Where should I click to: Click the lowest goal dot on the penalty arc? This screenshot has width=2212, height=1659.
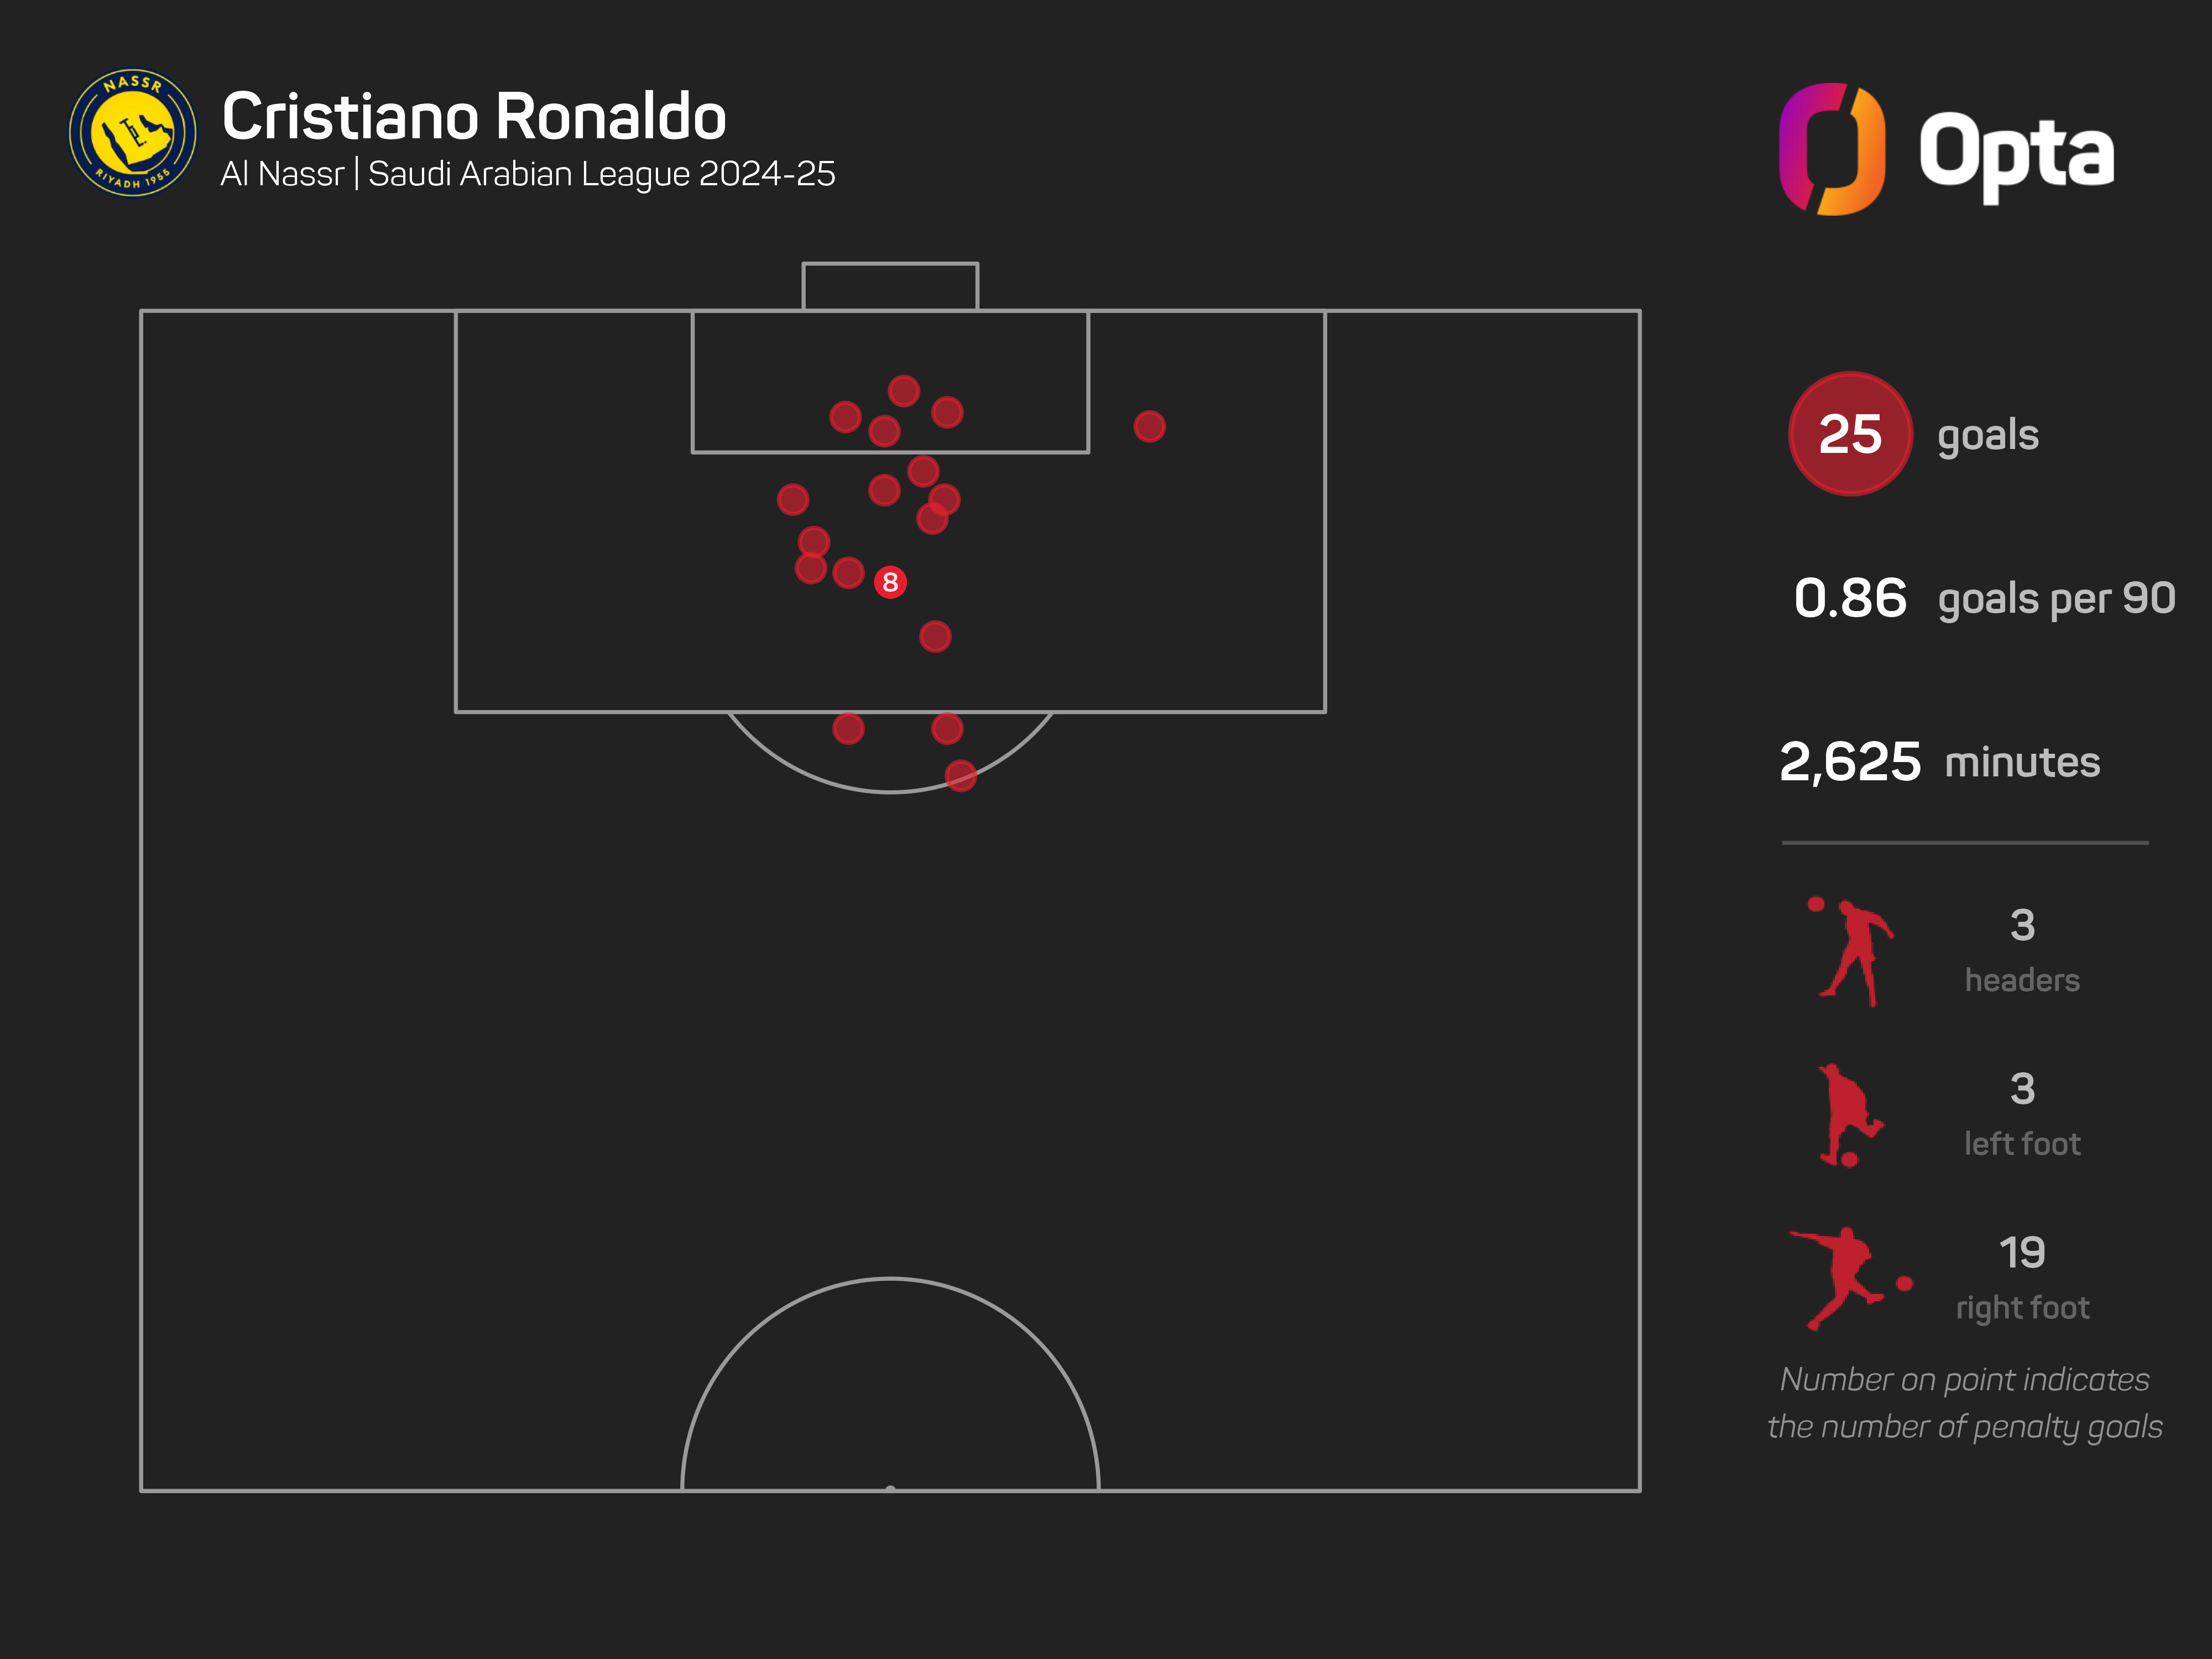pos(960,775)
